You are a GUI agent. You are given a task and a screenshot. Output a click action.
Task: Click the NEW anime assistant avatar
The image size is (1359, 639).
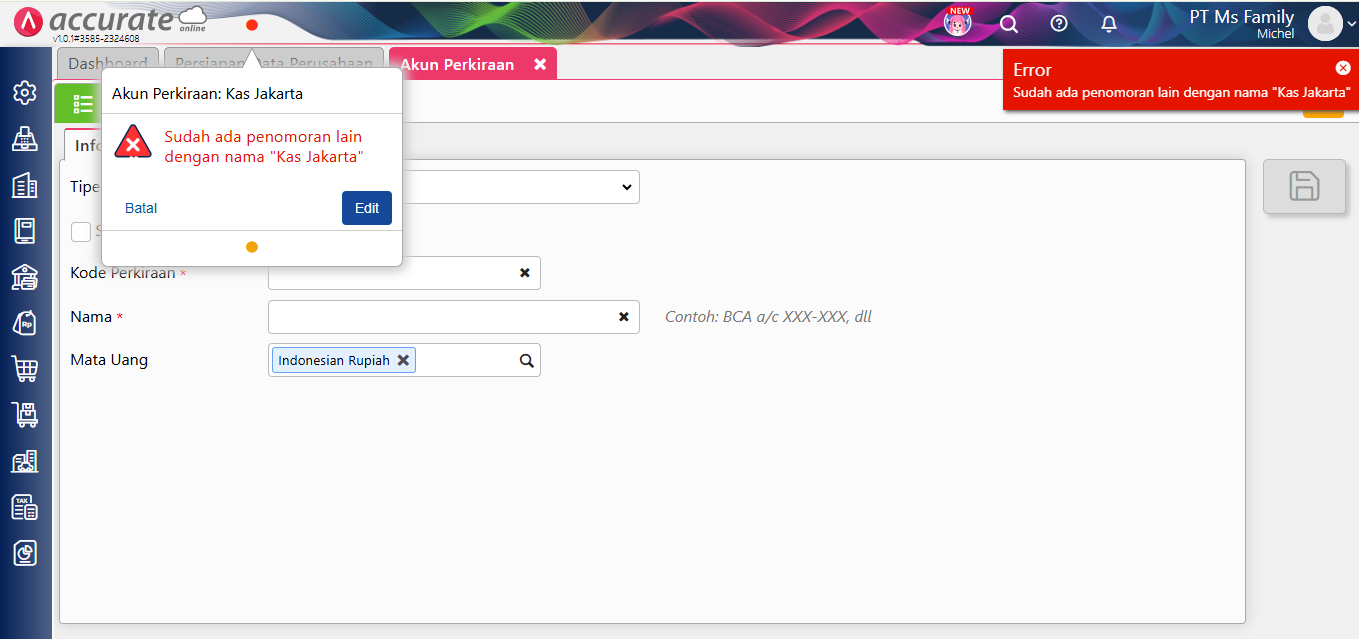coord(958,23)
